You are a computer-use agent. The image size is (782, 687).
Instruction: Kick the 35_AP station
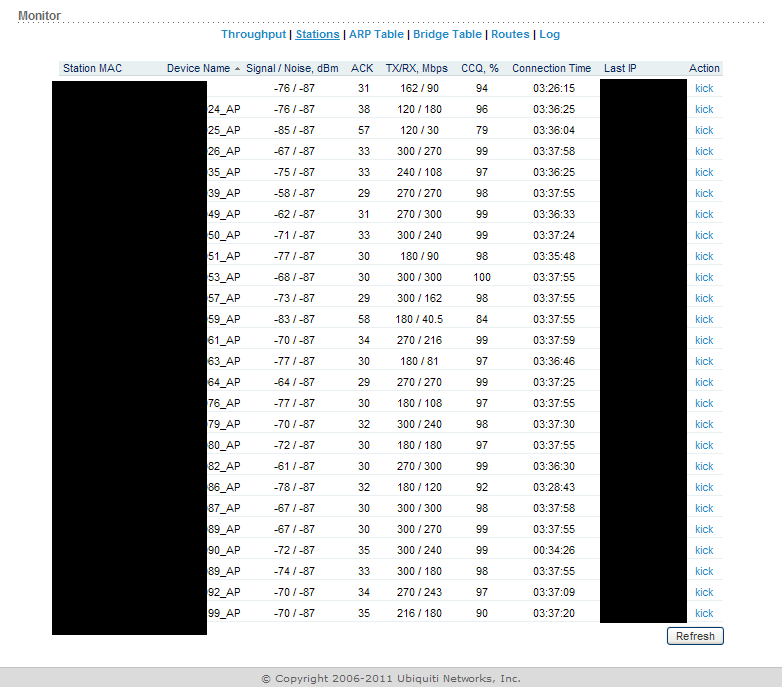click(x=704, y=172)
